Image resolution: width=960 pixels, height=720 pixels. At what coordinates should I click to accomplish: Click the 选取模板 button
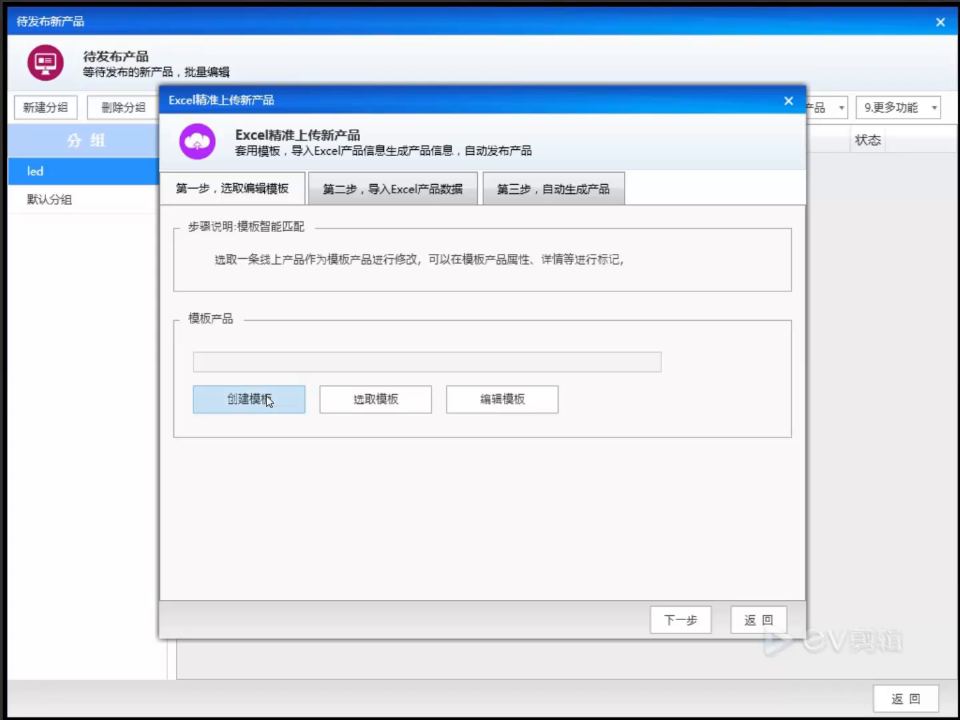click(375, 399)
